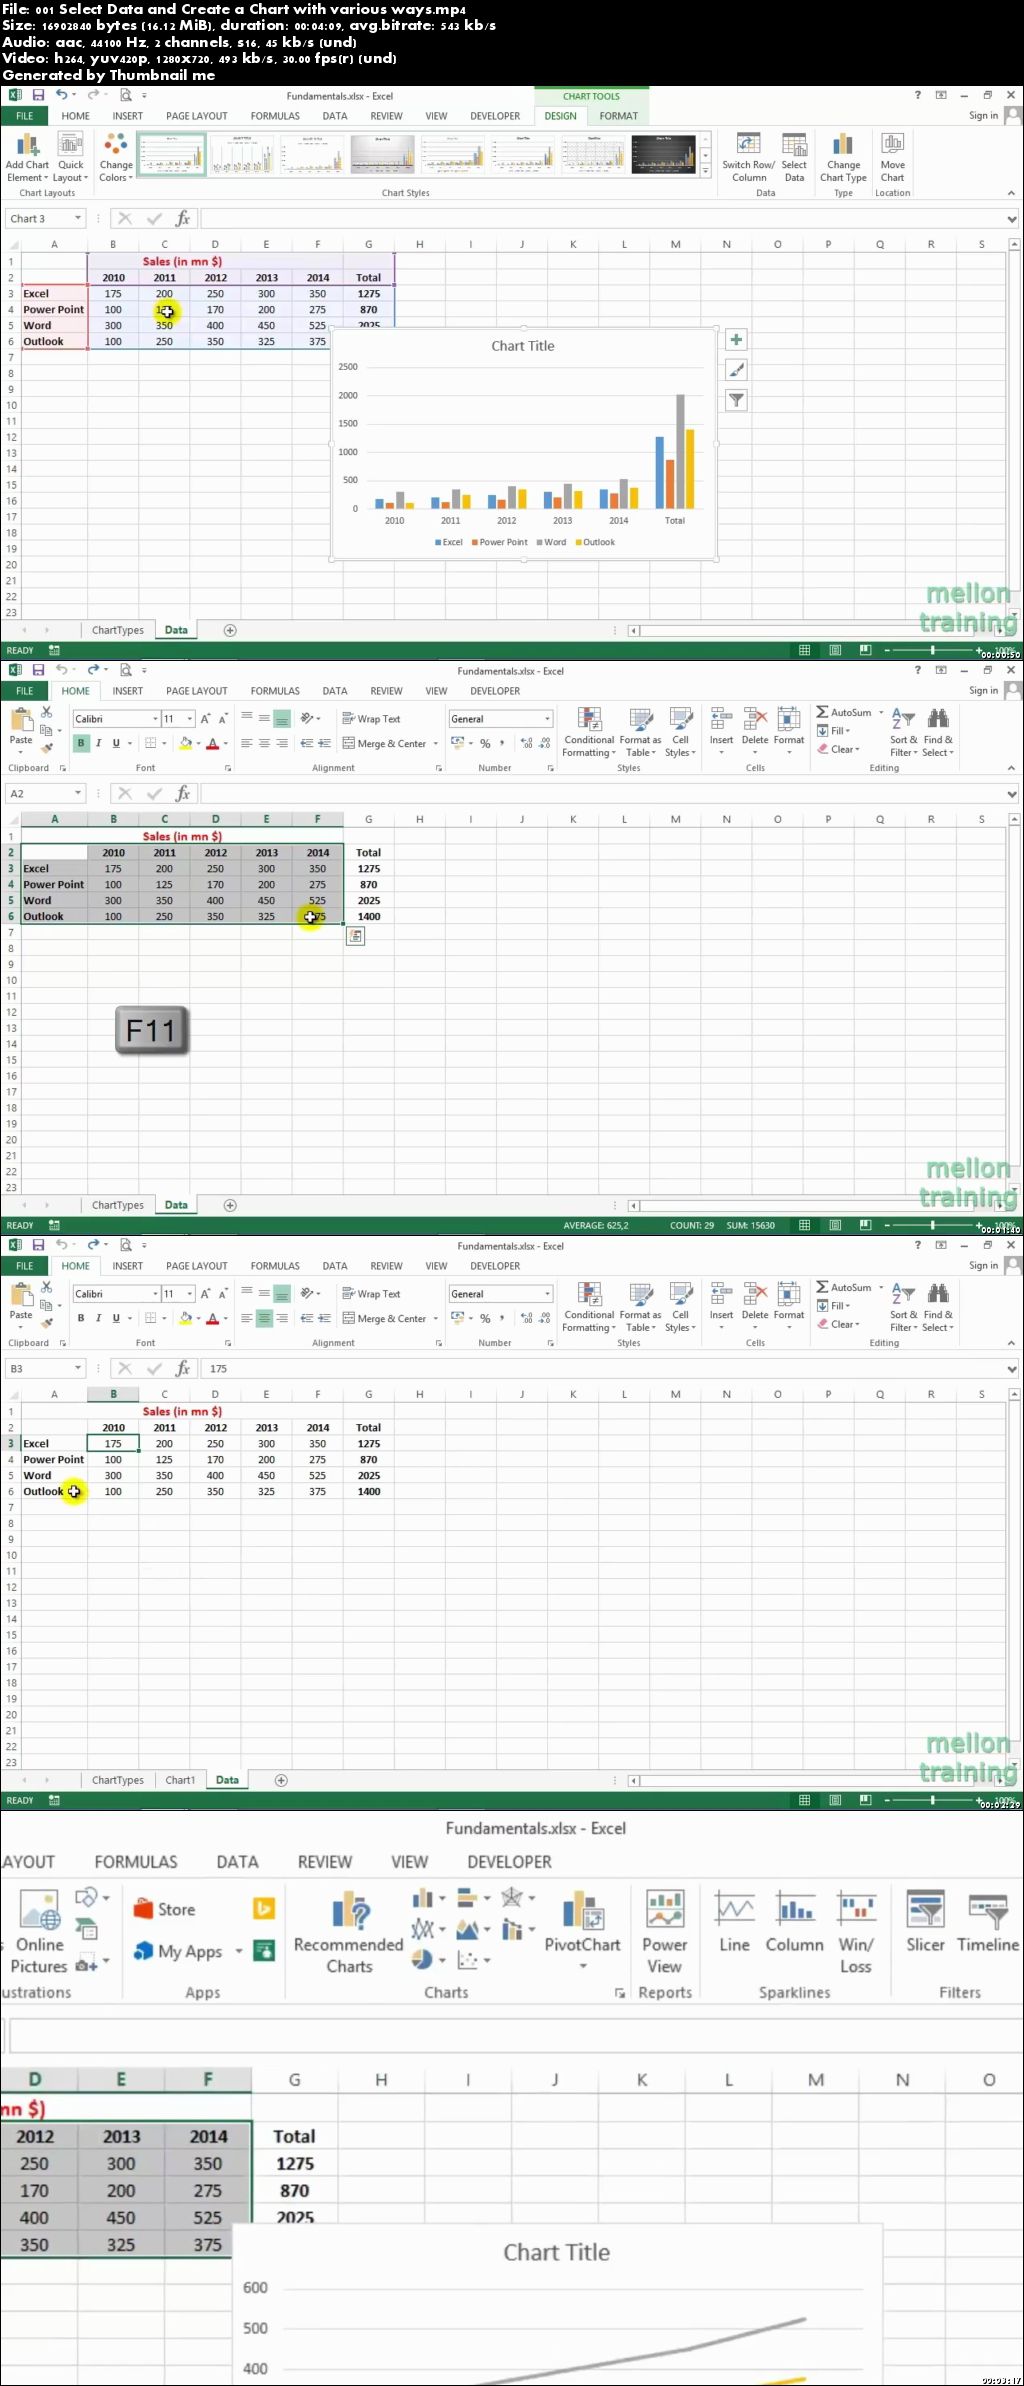Switch to Chart1 sheet tab
The width and height of the screenshot is (1024, 2386).
click(x=180, y=1780)
